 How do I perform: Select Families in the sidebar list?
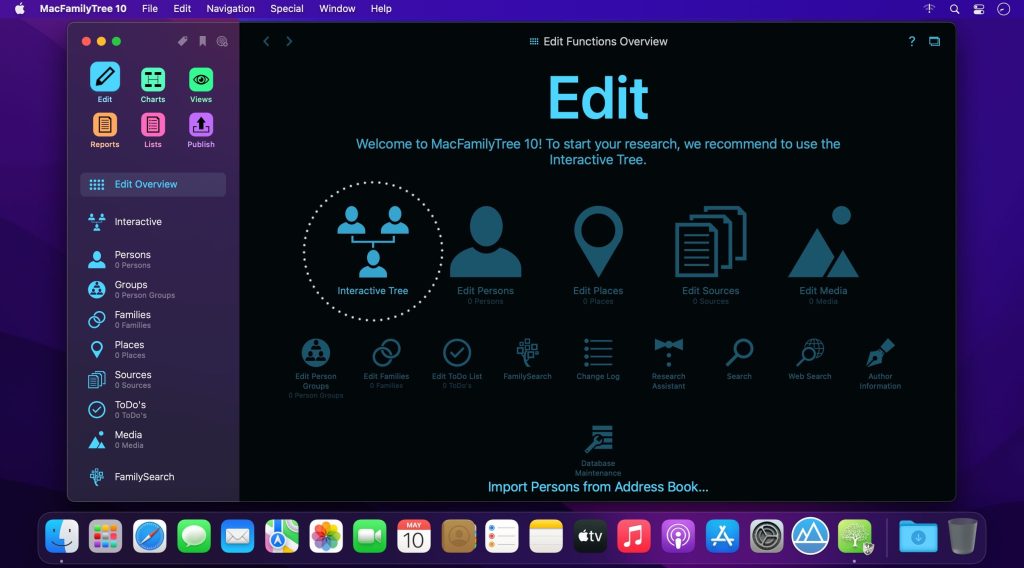coord(132,319)
